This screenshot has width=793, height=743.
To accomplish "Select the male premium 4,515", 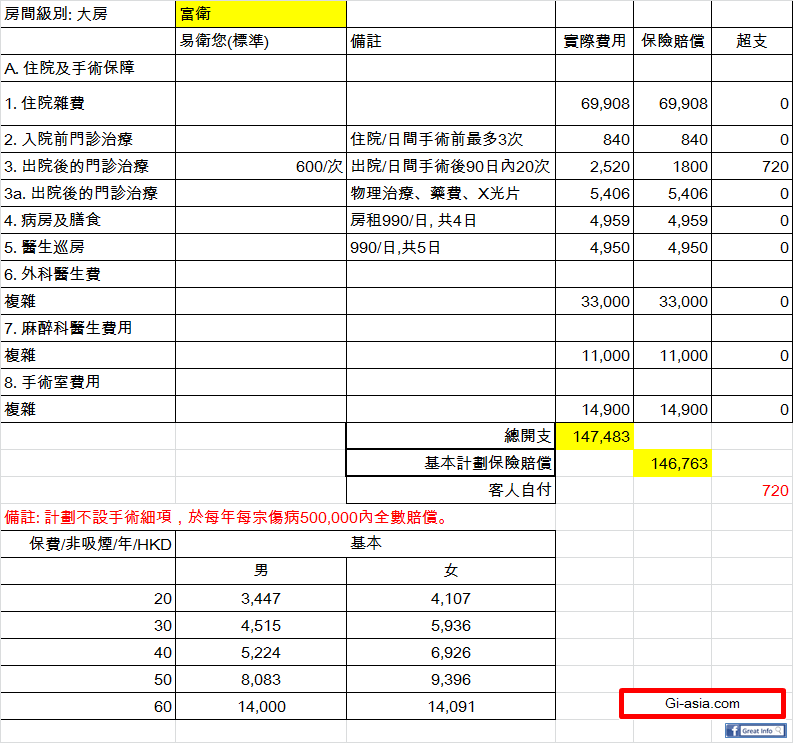I will tap(261, 625).
